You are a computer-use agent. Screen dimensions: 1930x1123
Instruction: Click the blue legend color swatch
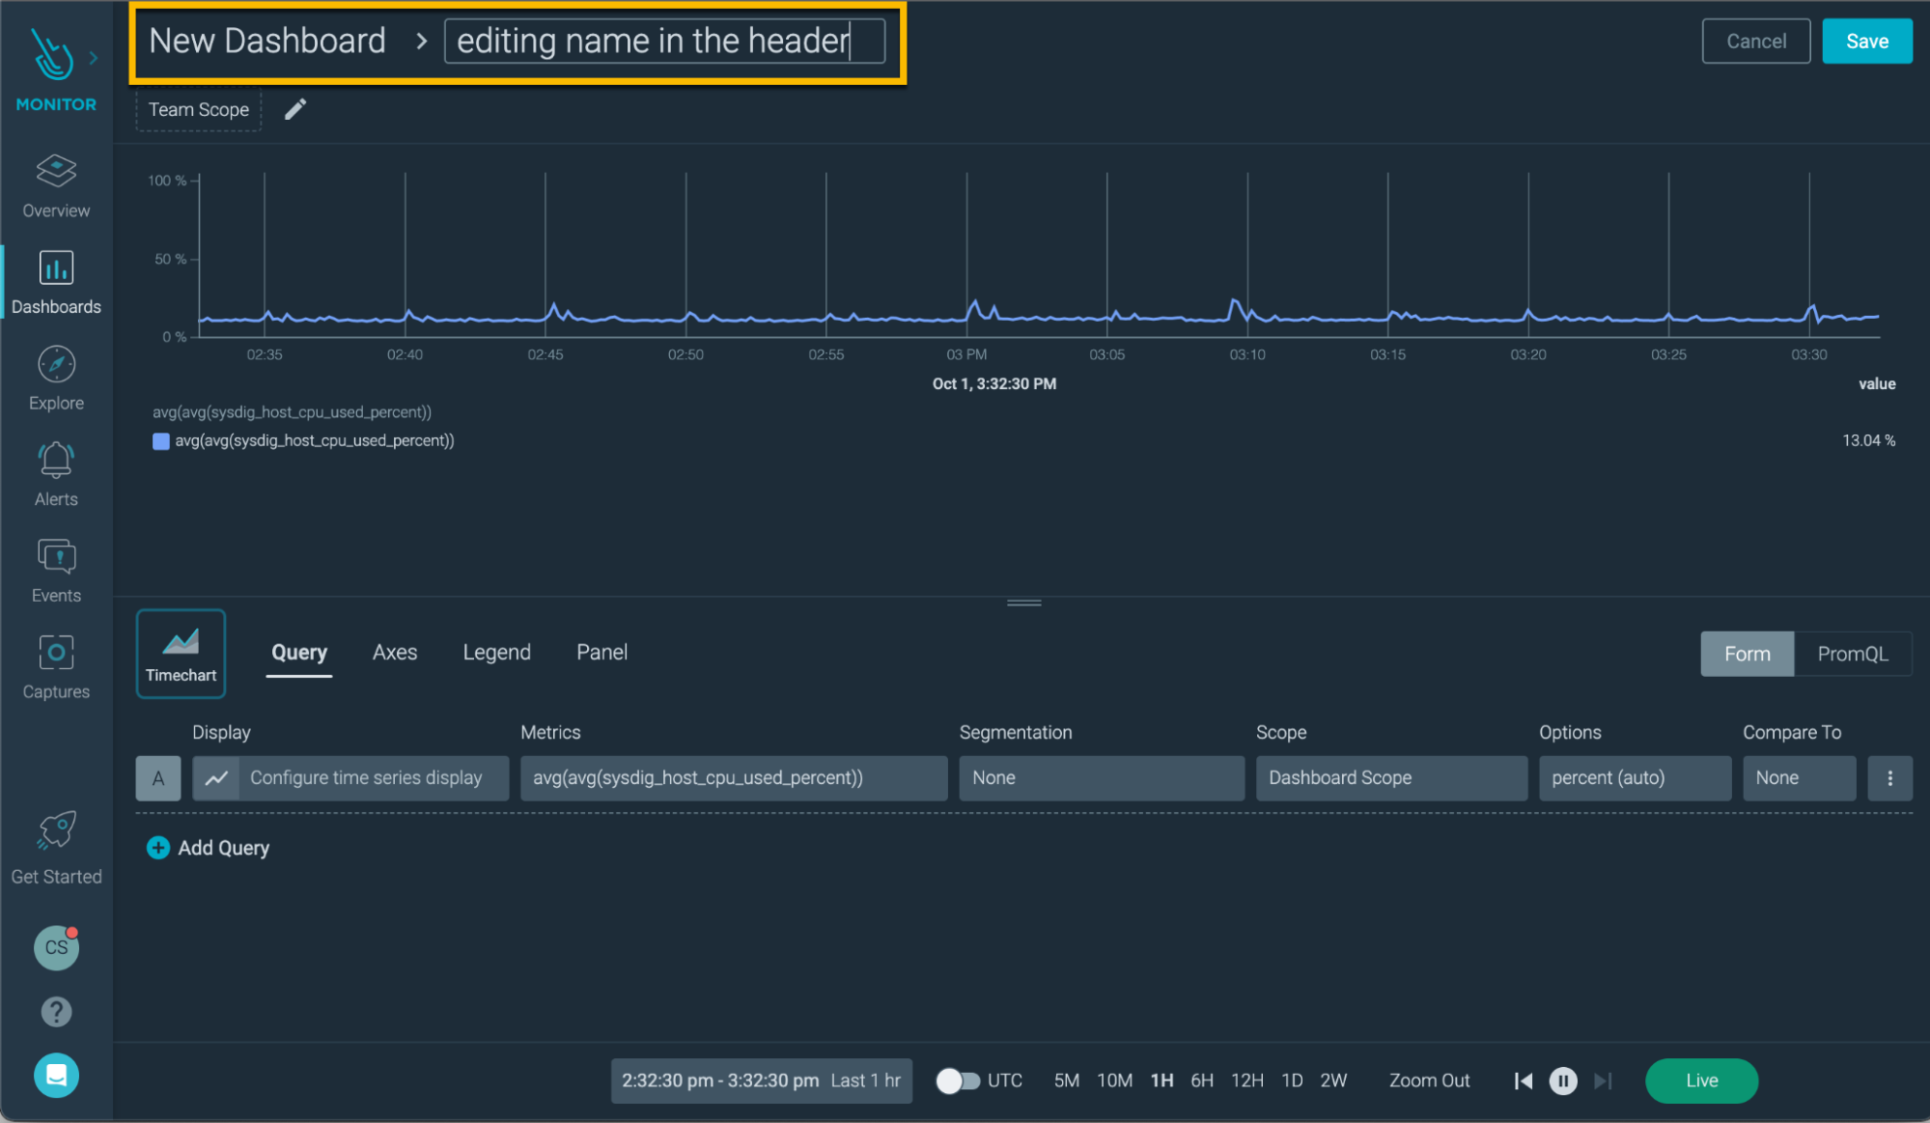(x=160, y=441)
